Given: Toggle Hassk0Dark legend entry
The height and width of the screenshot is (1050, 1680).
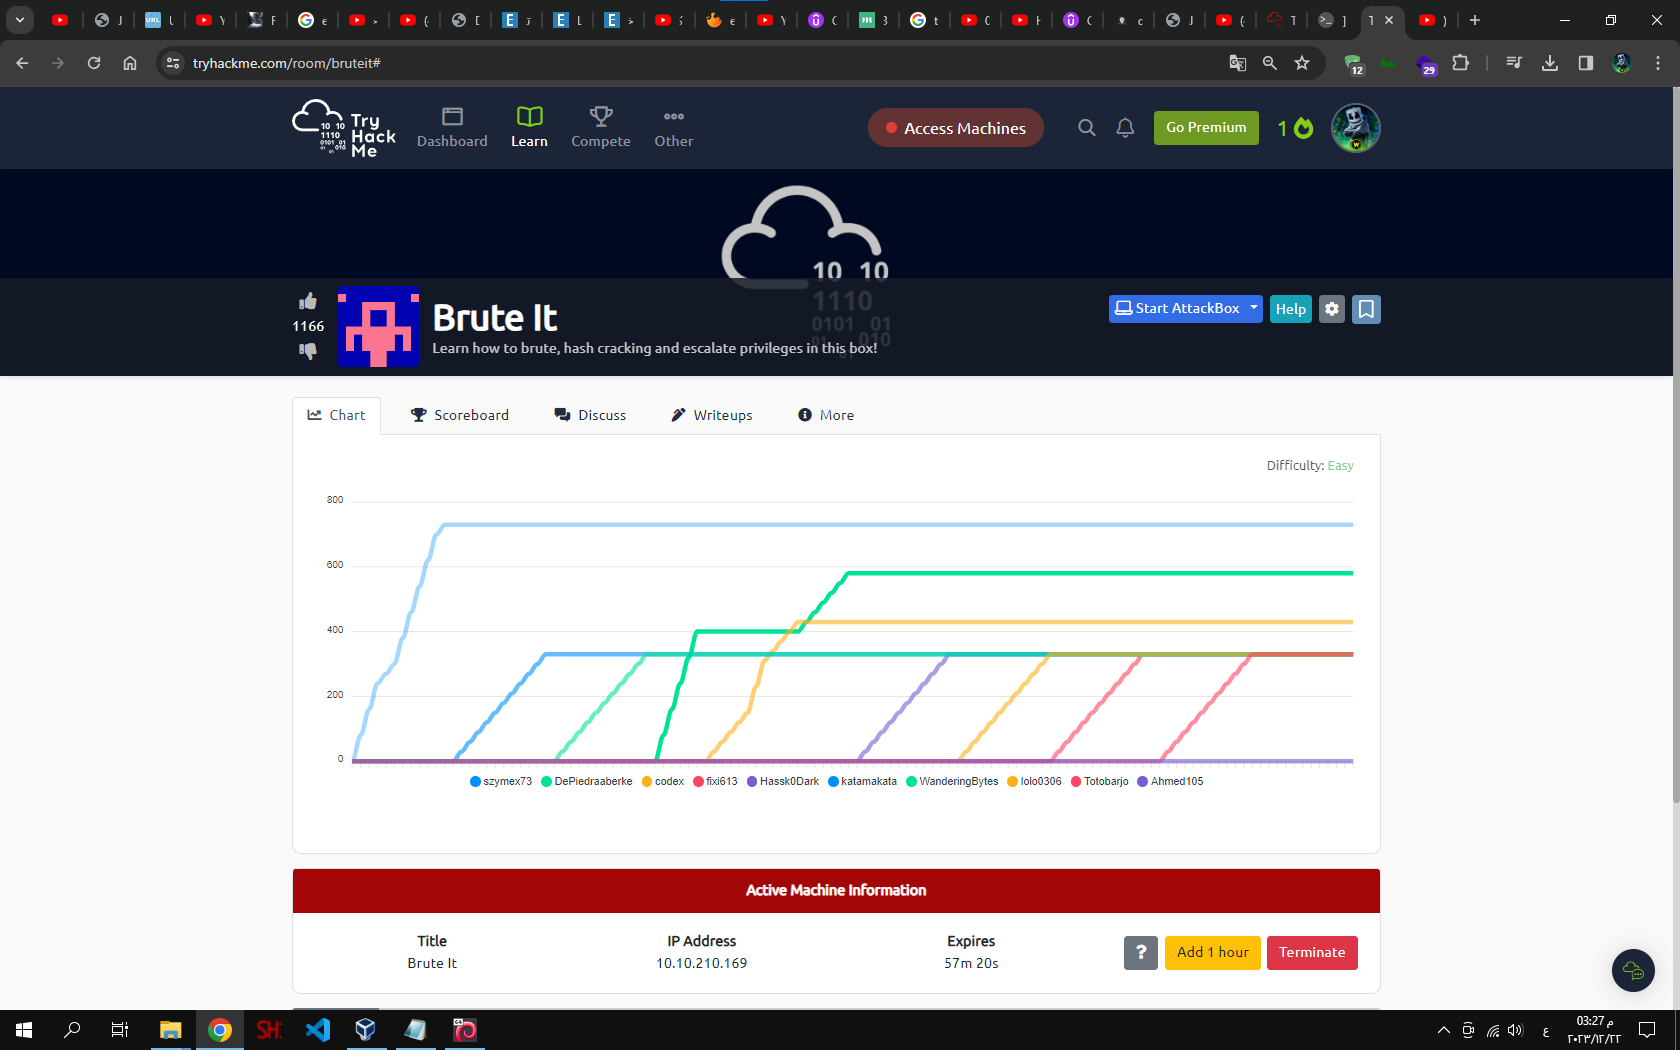Looking at the screenshot, I should click(x=783, y=782).
